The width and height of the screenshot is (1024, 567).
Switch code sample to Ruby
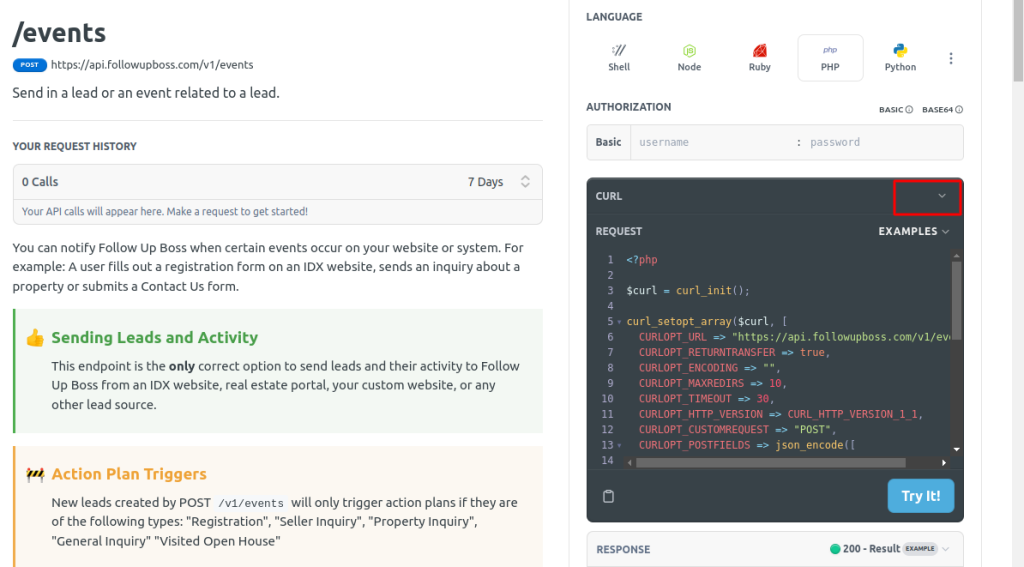760,57
